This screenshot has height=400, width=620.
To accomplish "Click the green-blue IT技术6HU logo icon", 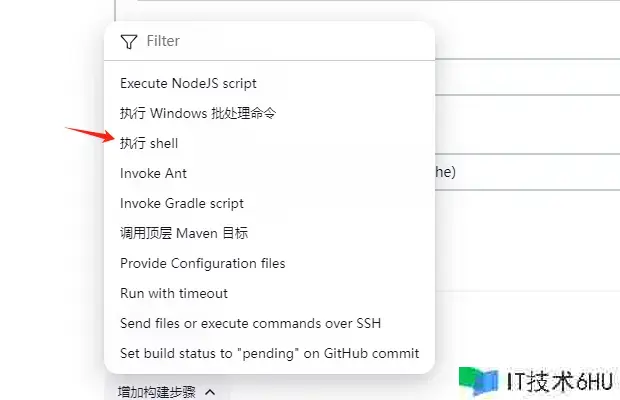I will coord(479,380).
